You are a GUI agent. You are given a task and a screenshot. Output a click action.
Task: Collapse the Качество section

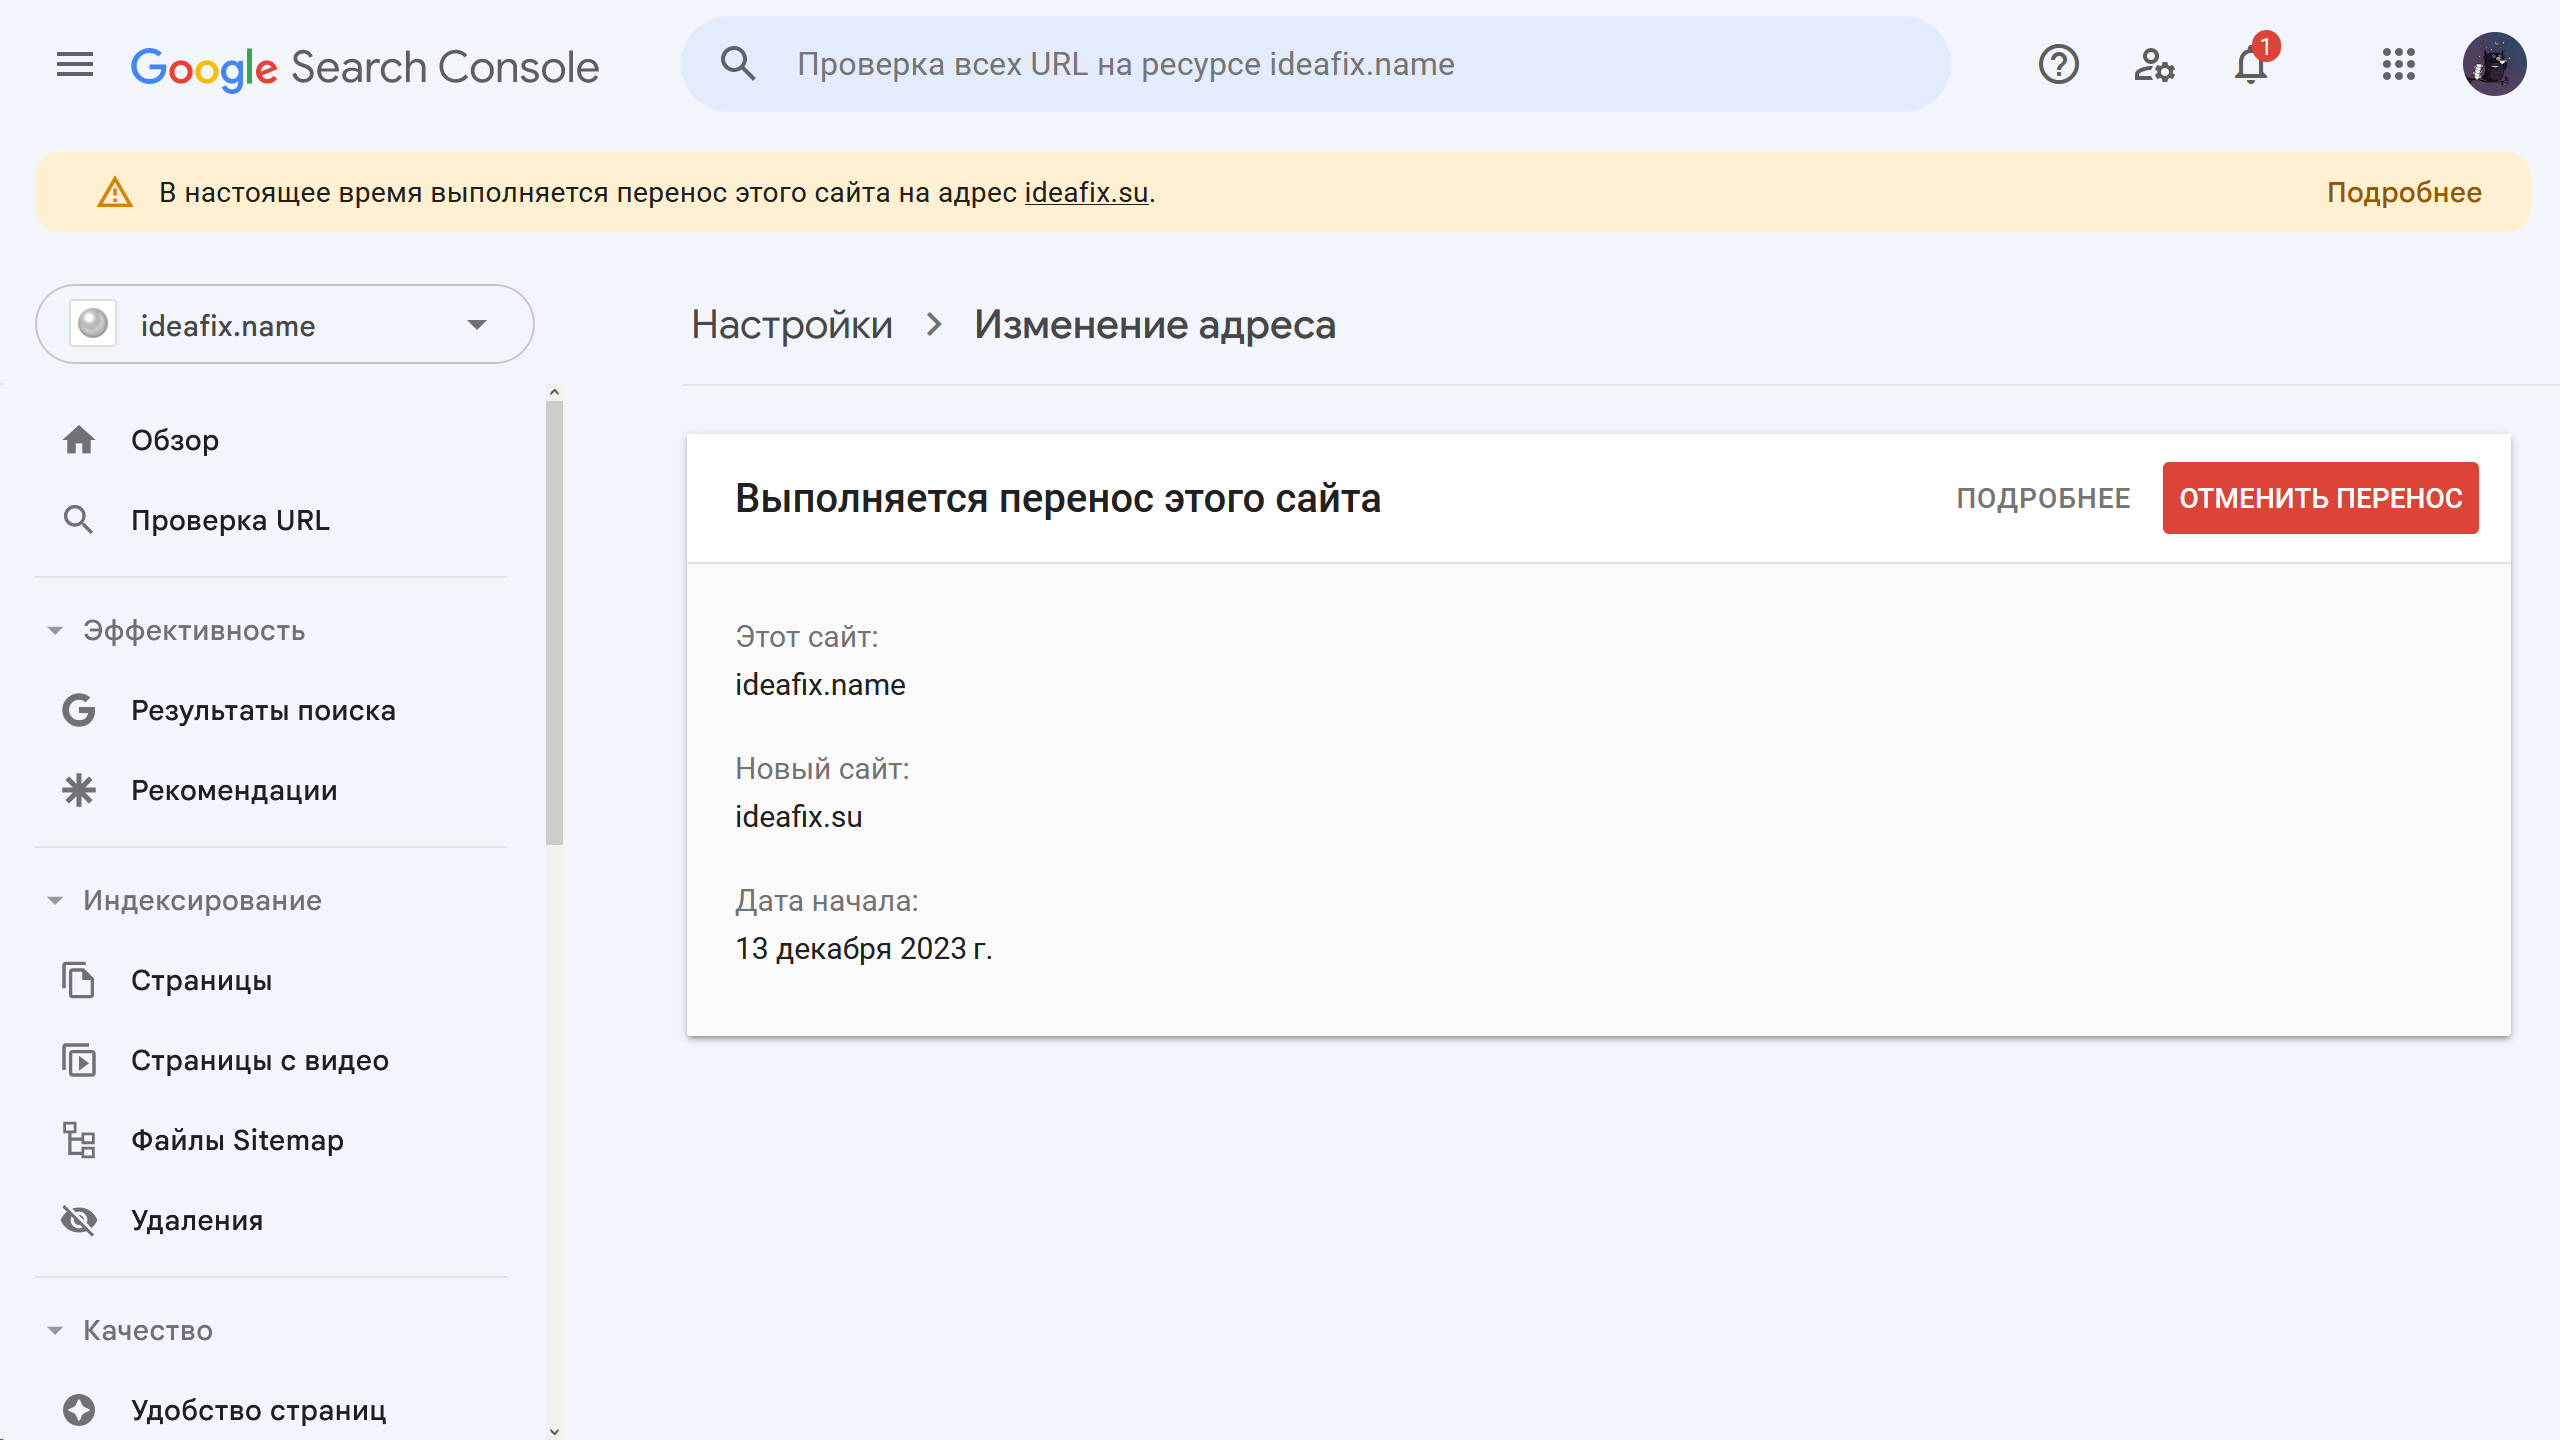click(56, 1331)
